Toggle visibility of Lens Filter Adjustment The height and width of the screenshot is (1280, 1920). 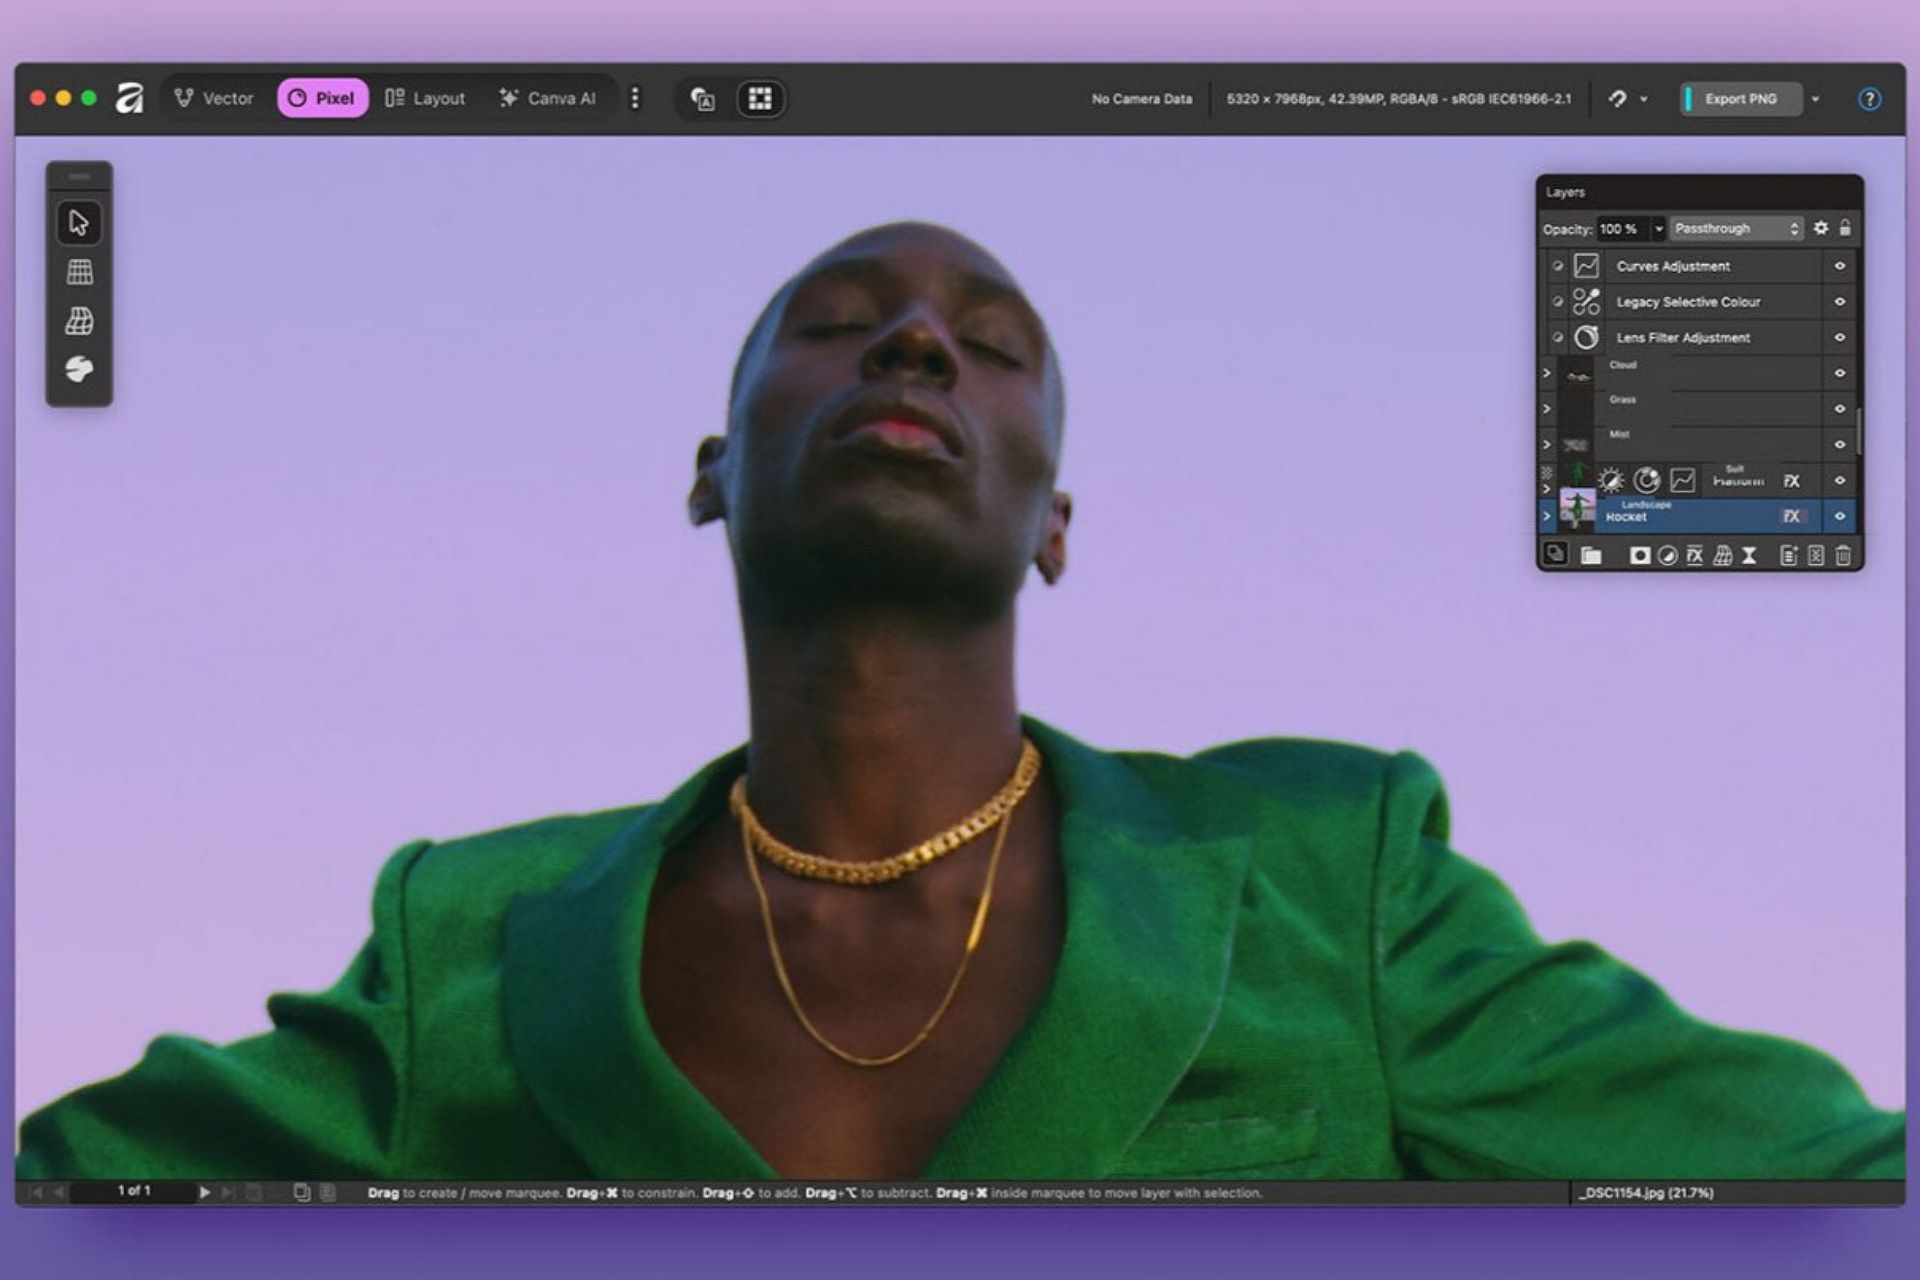click(1839, 338)
